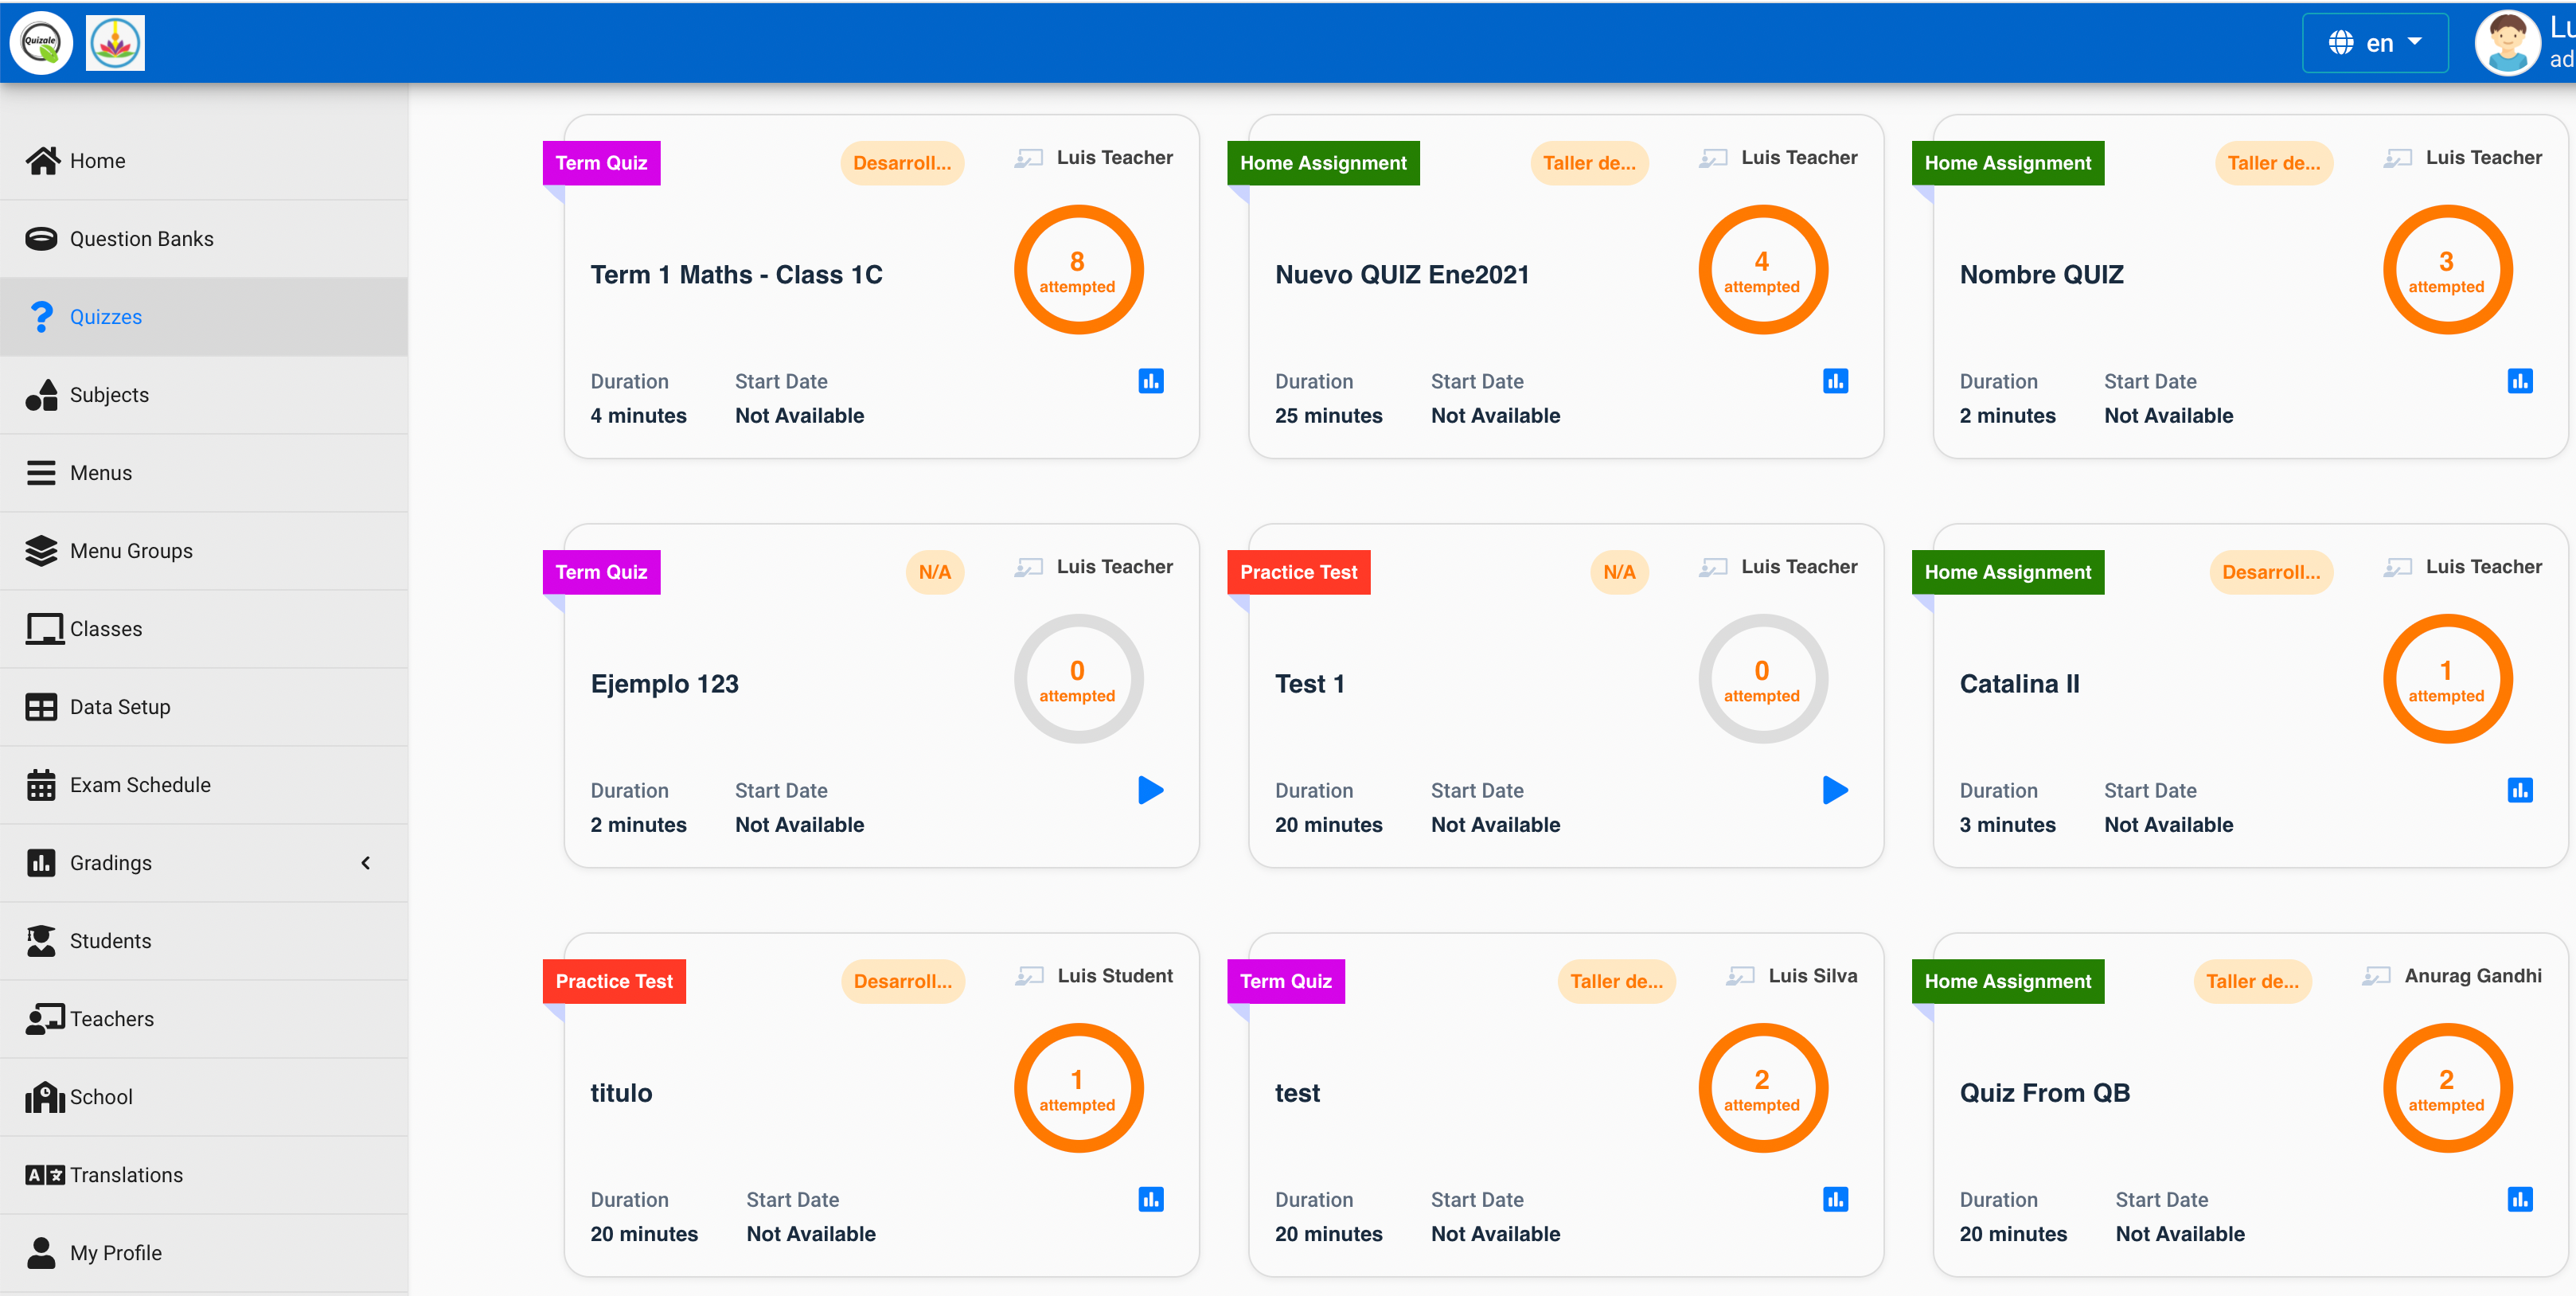Open report icon for Term 1 Maths

1151,381
